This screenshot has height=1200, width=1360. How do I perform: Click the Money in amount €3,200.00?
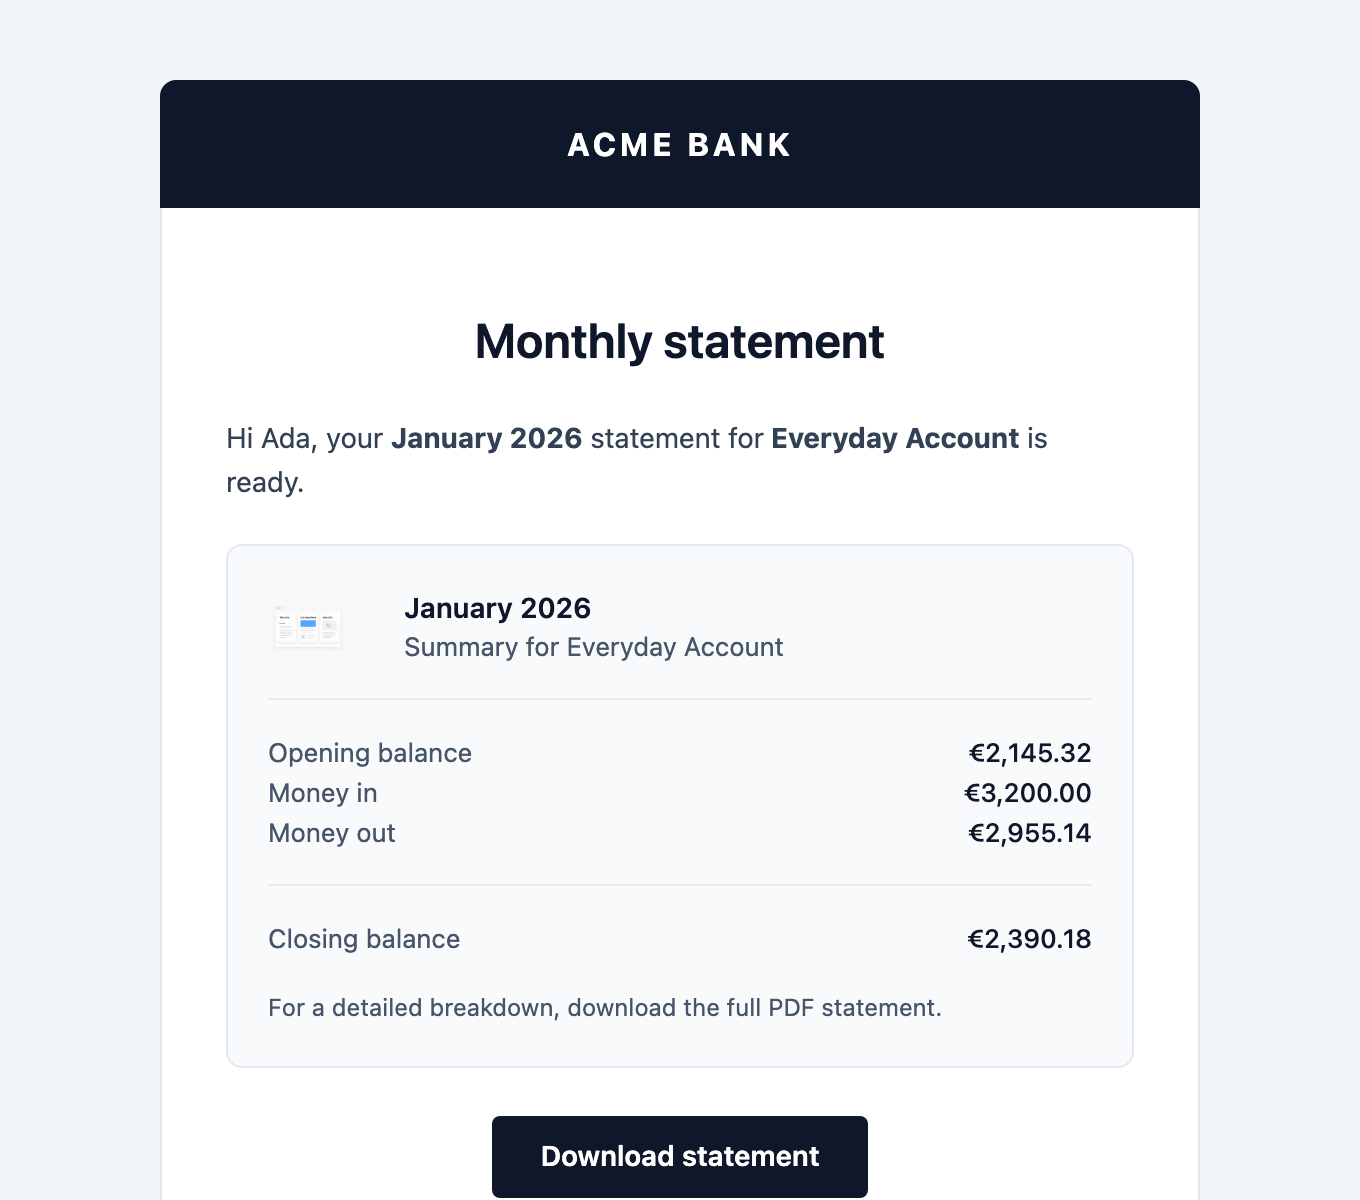click(x=1028, y=793)
